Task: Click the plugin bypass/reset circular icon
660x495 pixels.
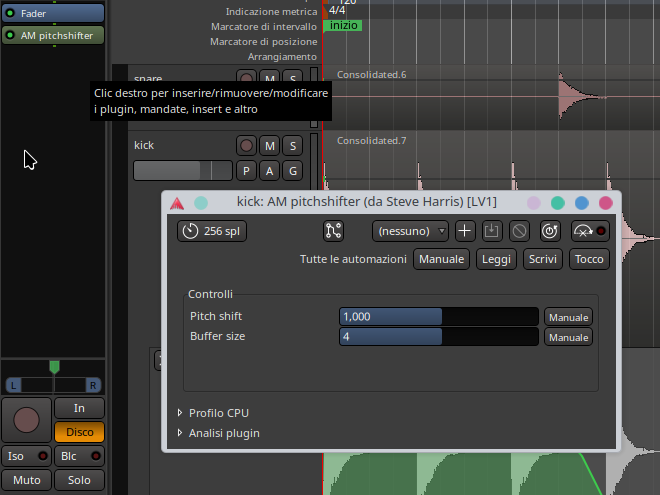Action: coord(548,231)
